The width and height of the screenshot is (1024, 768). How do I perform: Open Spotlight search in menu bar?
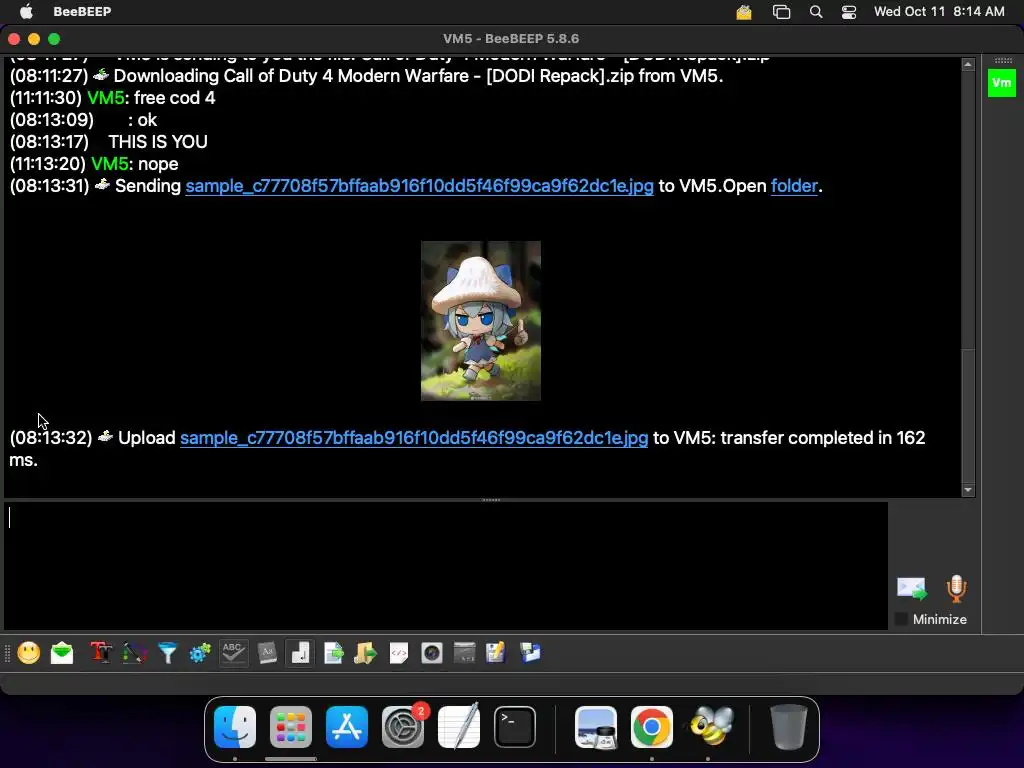tap(816, 12)
